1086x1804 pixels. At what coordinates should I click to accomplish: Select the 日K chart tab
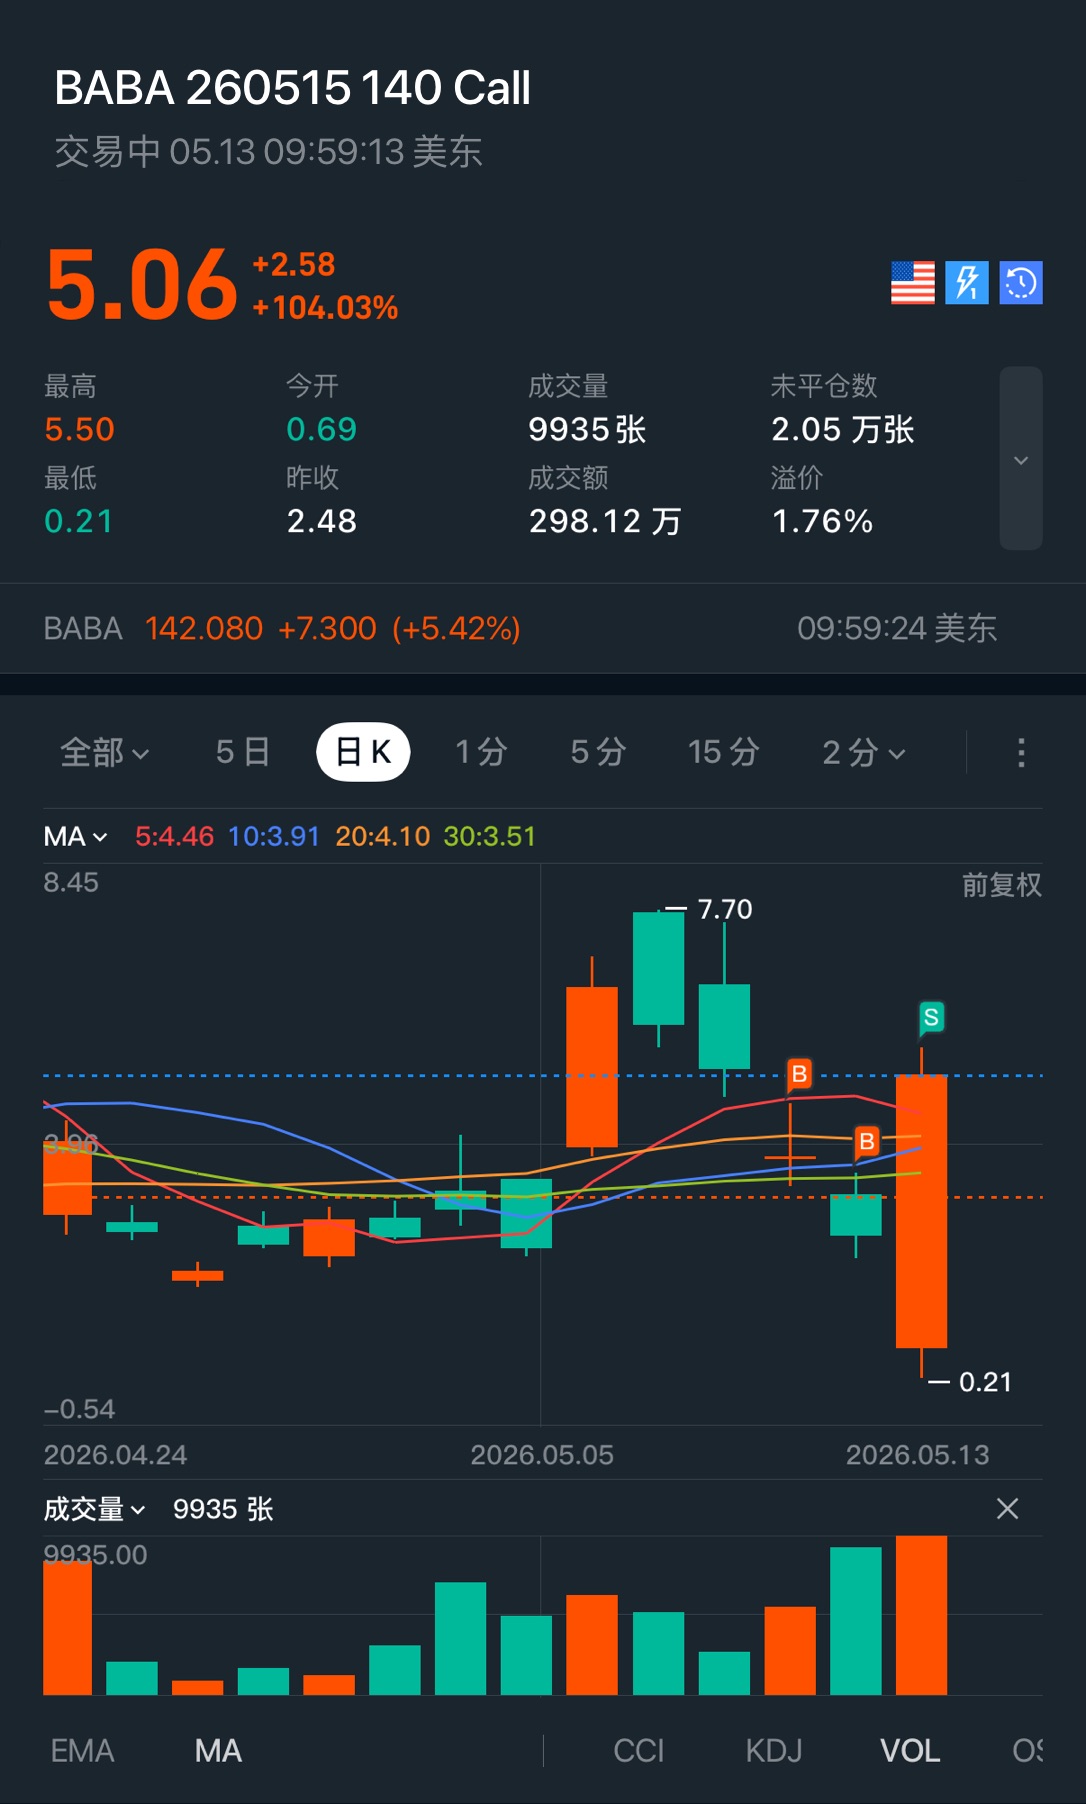click(363, 752)
